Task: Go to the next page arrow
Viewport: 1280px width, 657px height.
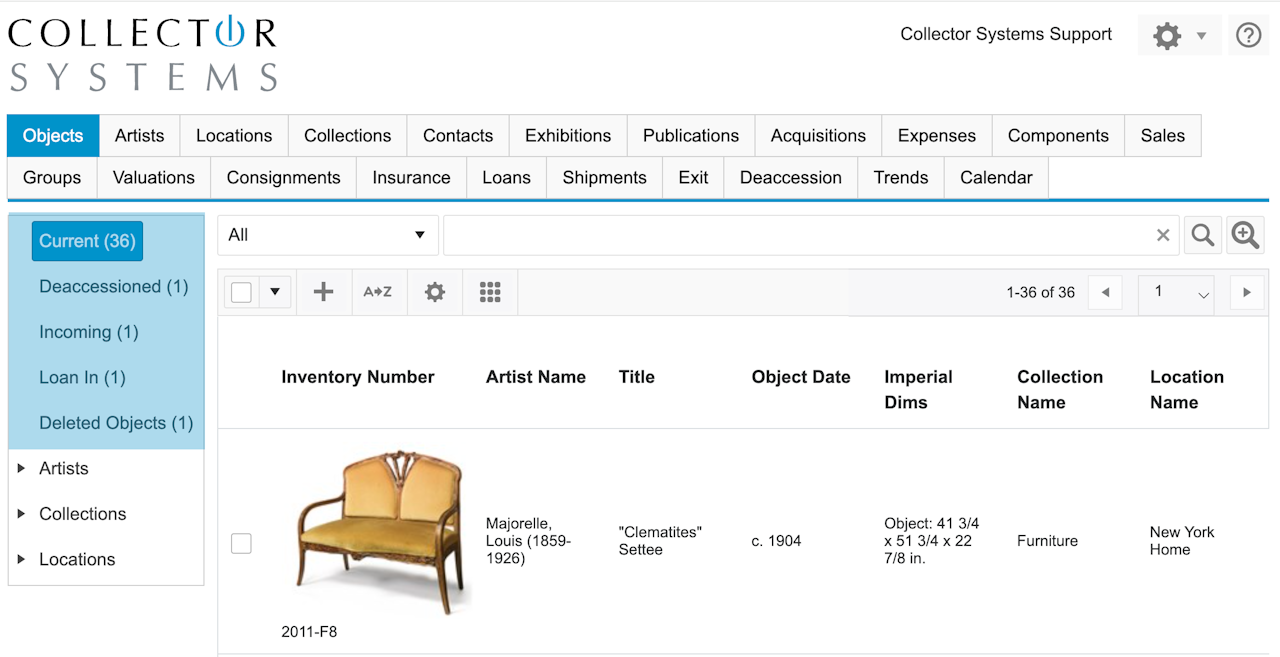Action: point(1246,292)
